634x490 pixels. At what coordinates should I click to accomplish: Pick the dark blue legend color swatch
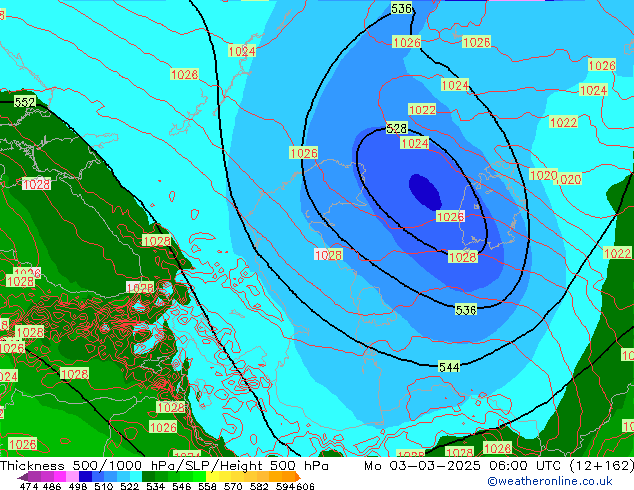[85, 476]
